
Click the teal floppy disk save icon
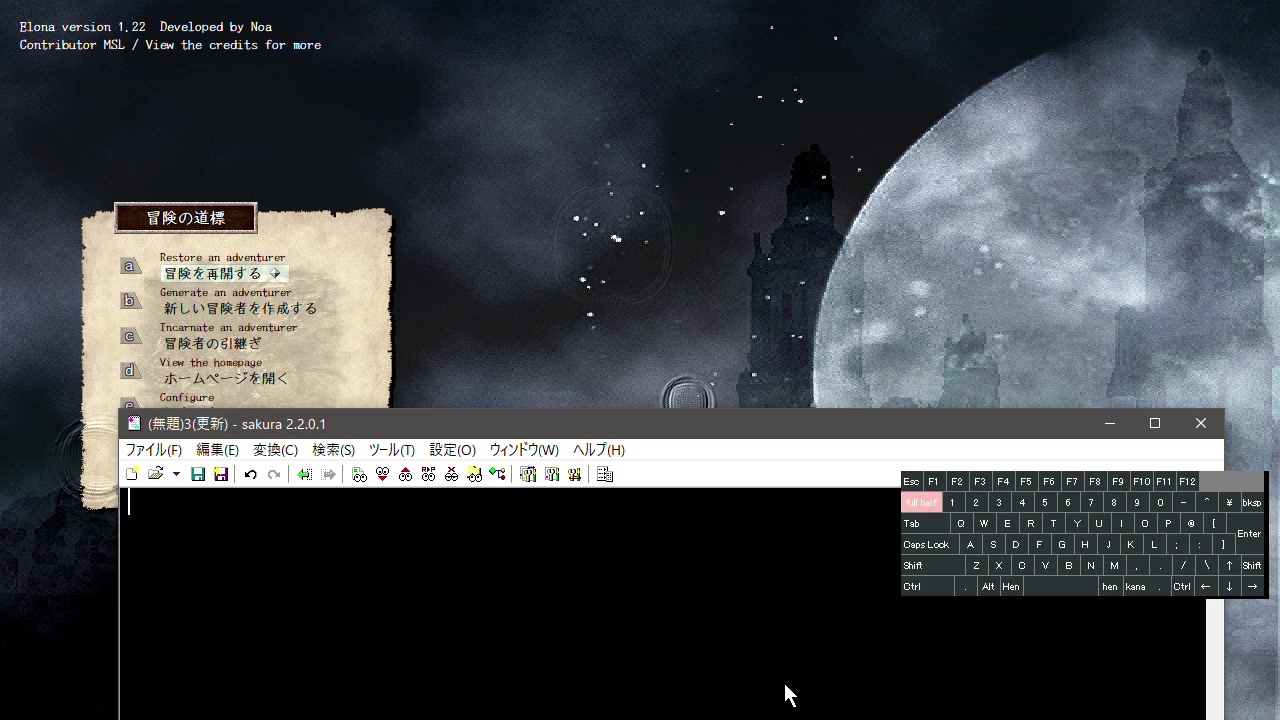coord(198,475)
